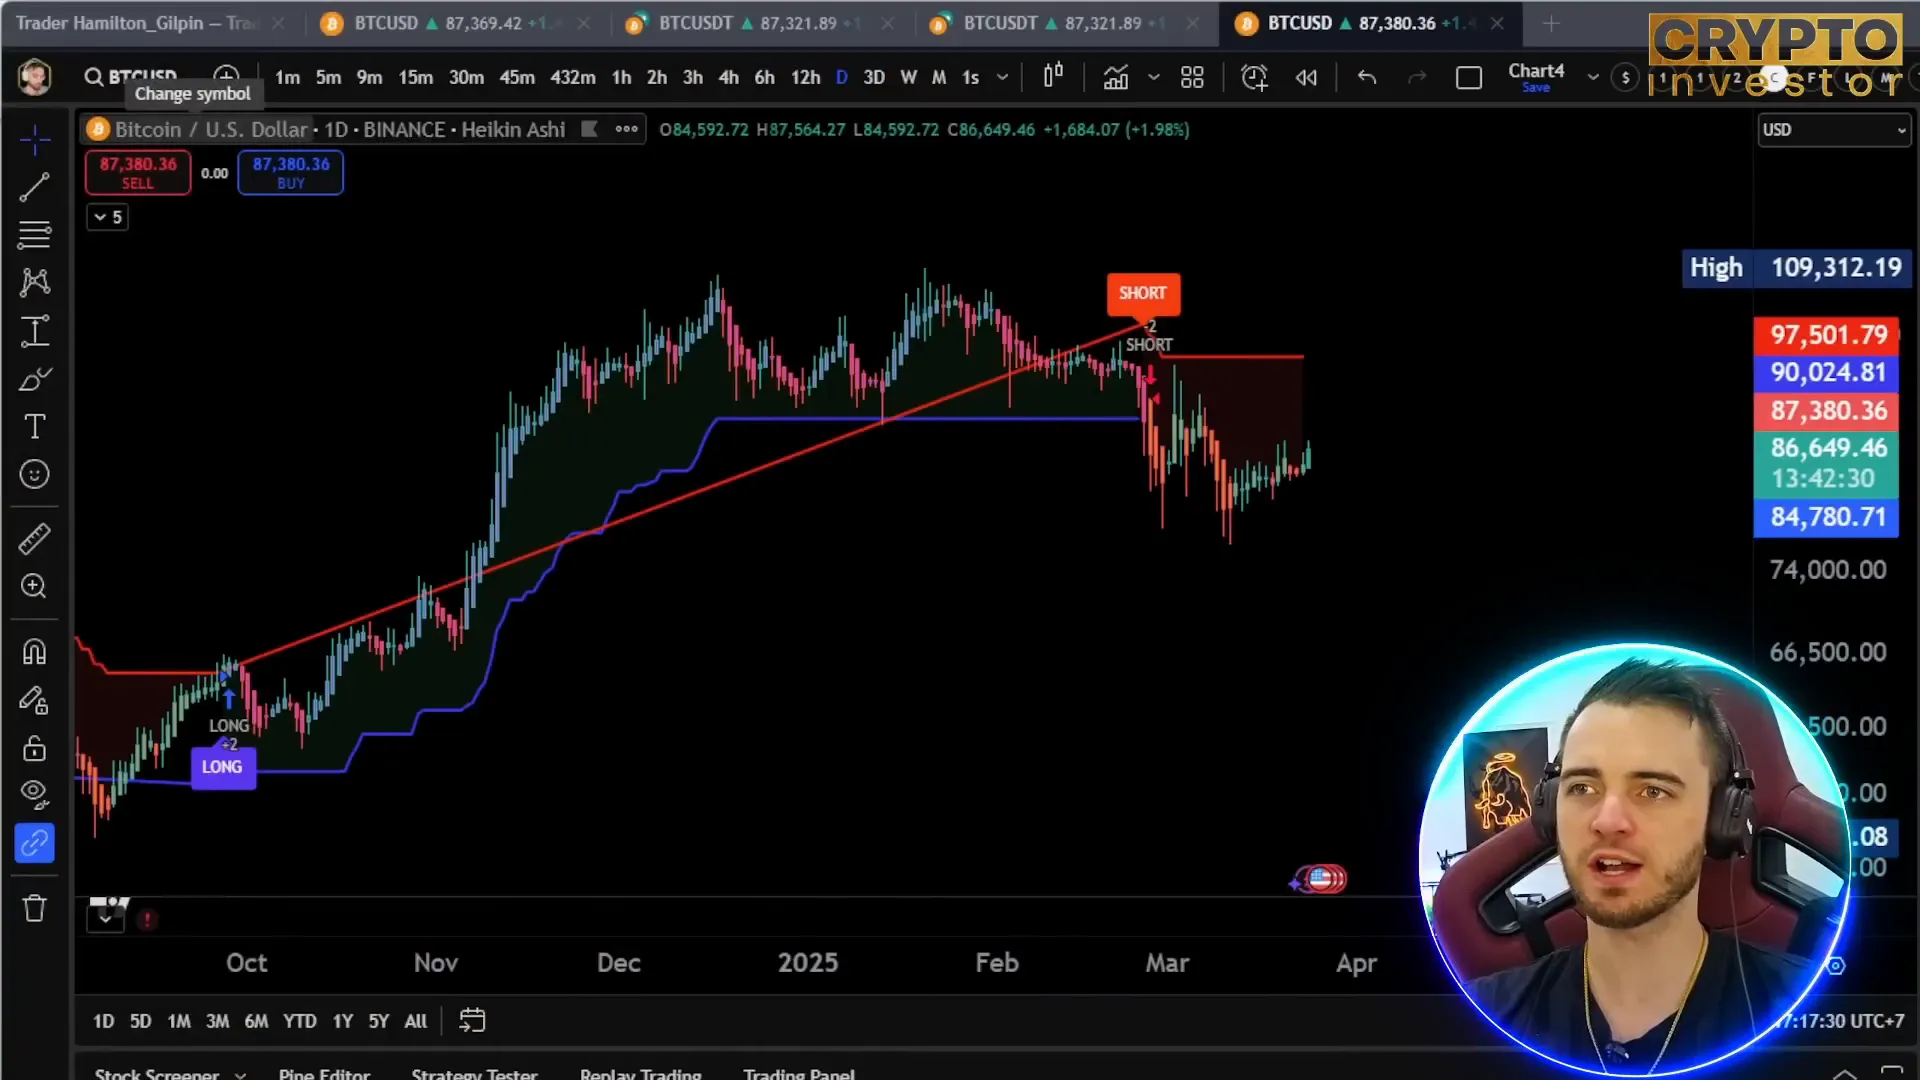Screen dimensions: 1920x1080
Task: Open the indicator templates grid icon
Action: (1192, 77)
